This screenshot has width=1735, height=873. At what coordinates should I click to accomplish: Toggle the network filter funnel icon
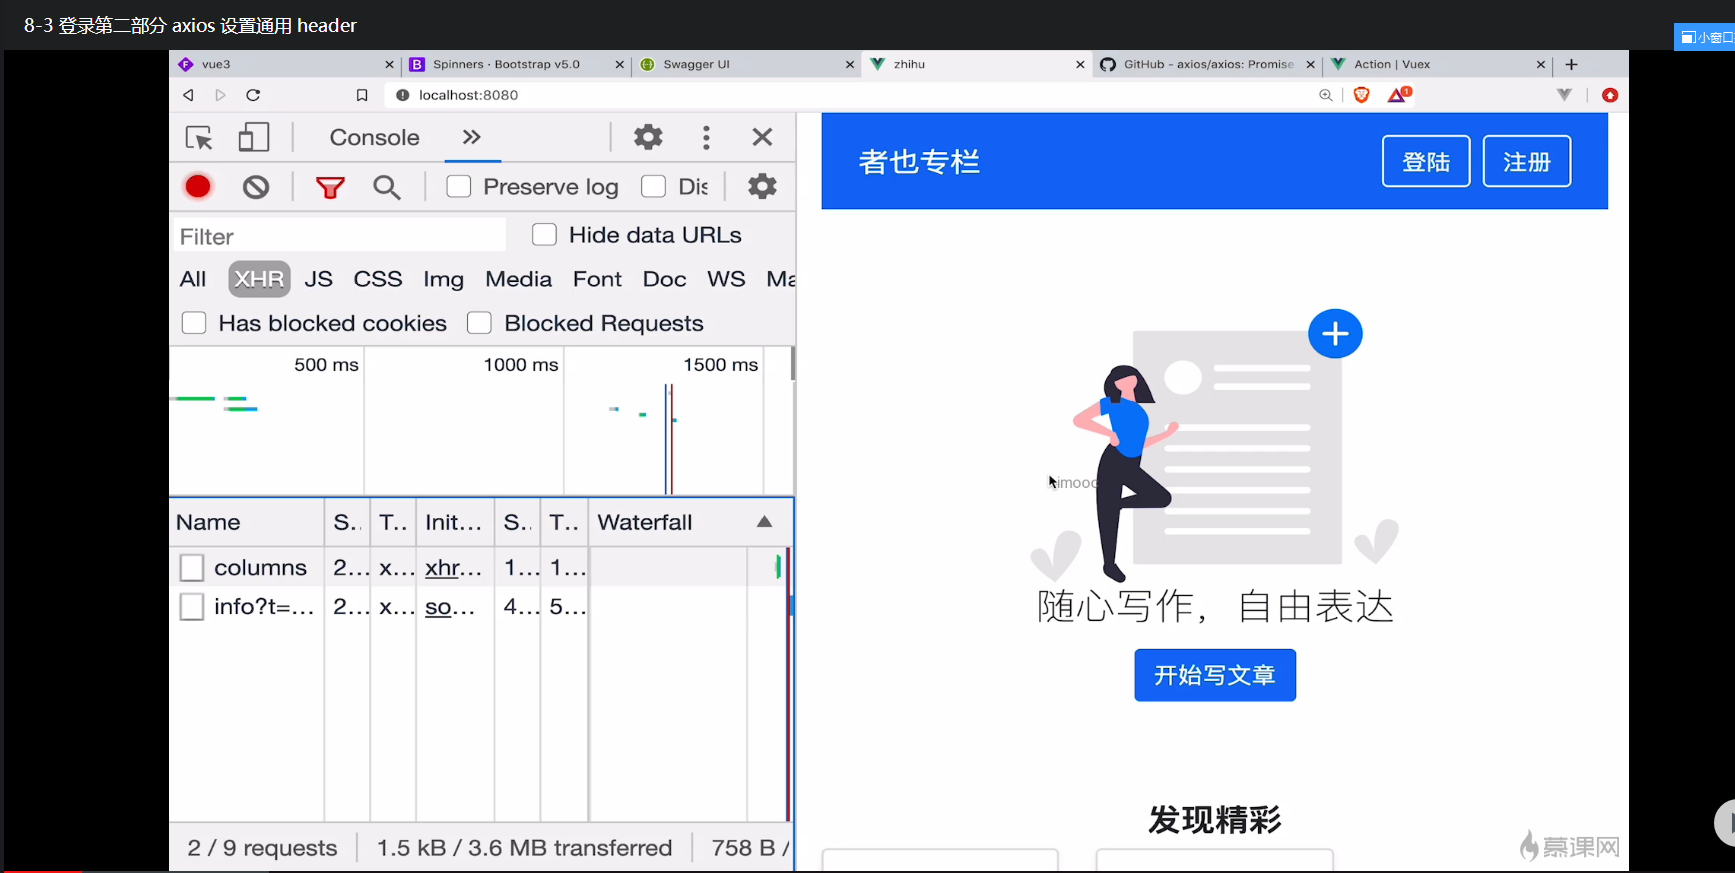coord(330,187)
